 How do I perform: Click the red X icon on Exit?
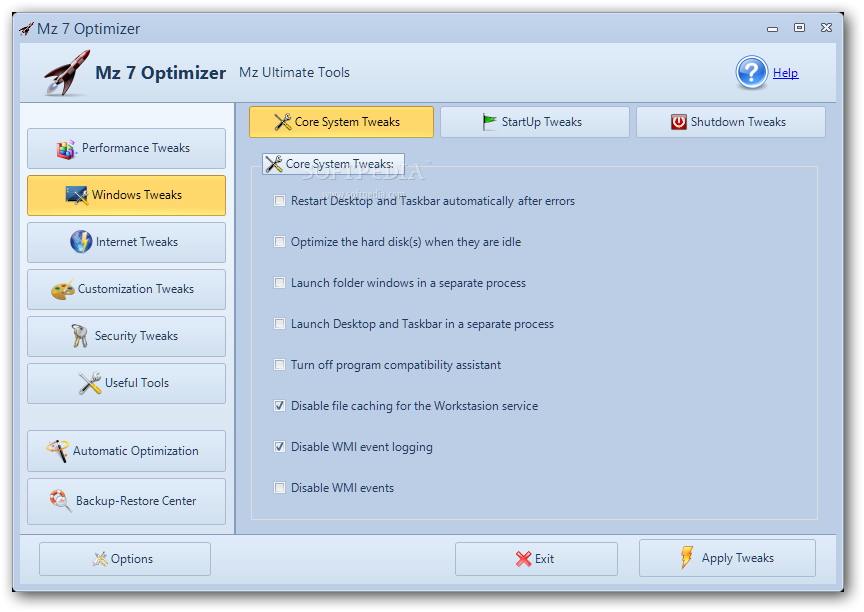point(523,559)
